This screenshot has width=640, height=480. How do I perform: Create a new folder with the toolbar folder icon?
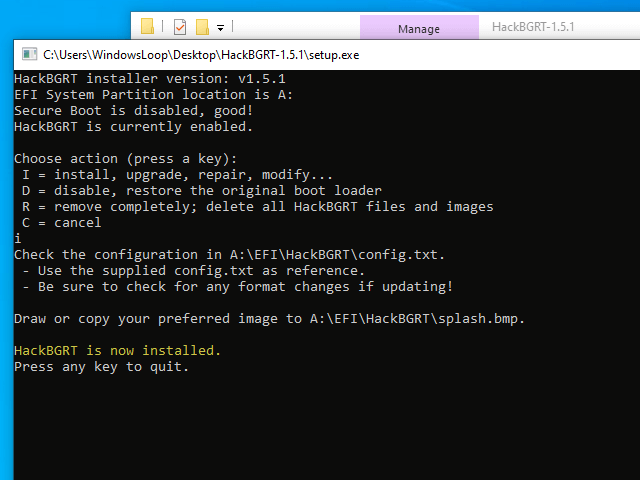tap(202, 27)
